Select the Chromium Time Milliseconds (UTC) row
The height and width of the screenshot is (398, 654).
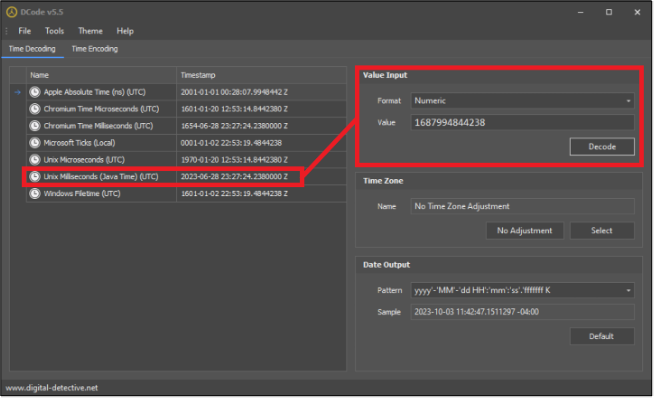pos(186,126)
